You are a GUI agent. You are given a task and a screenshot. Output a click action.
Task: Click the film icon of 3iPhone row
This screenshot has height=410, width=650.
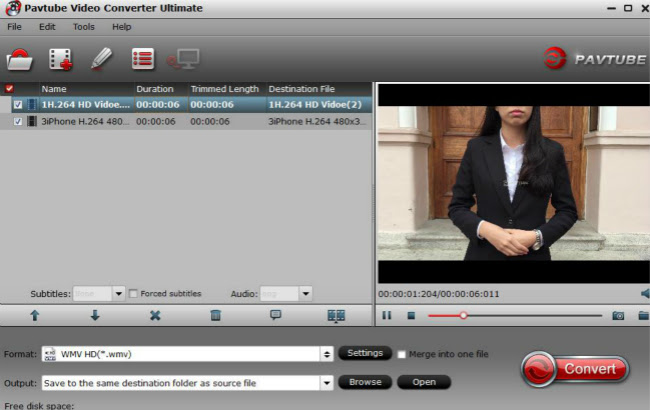tap(32, 121)
